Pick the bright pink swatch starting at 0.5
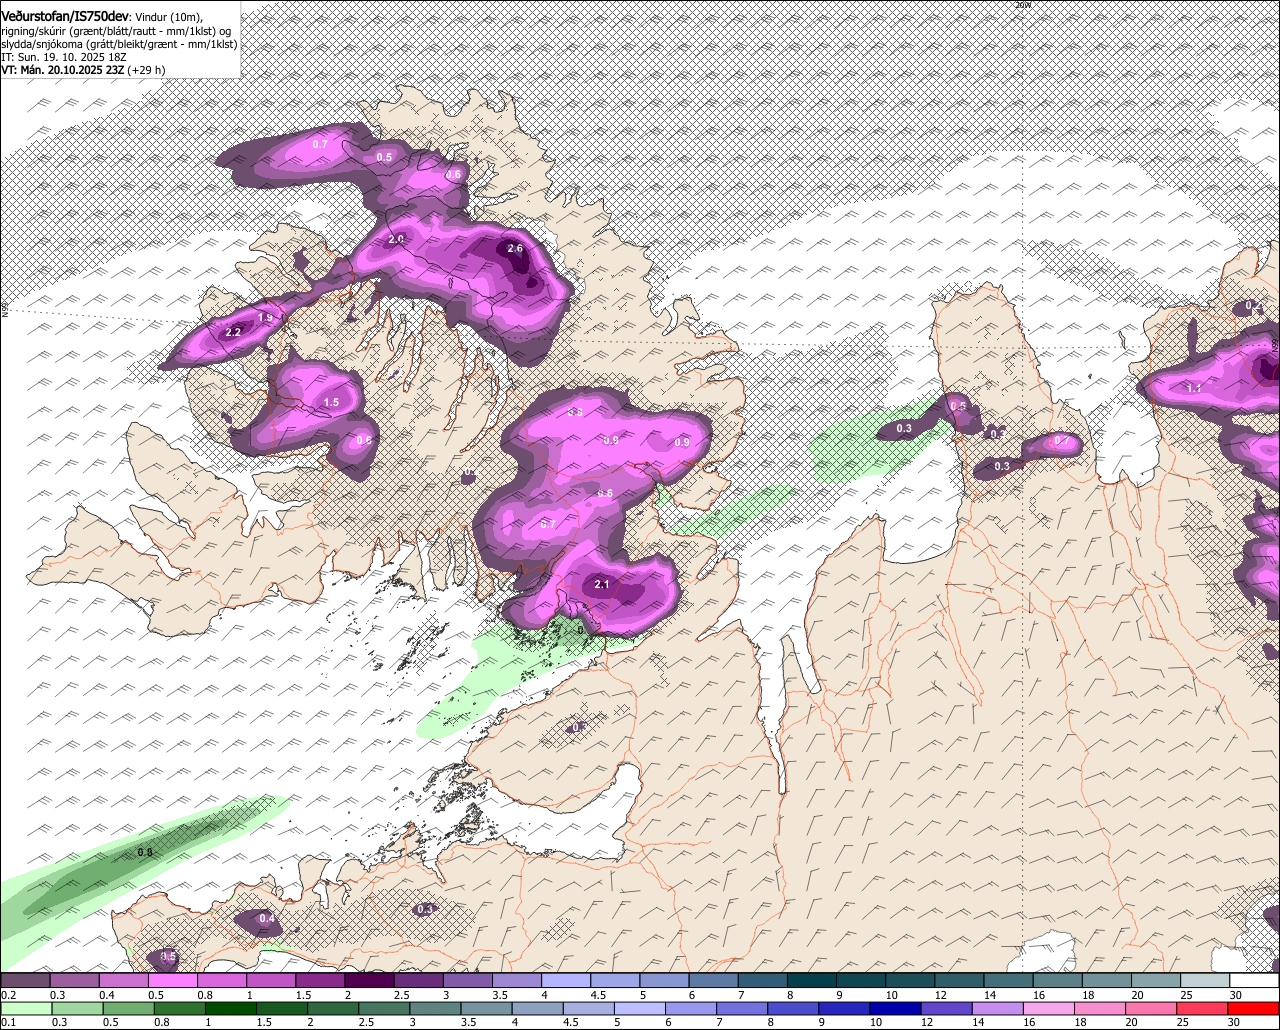 [x=173, y=981]
